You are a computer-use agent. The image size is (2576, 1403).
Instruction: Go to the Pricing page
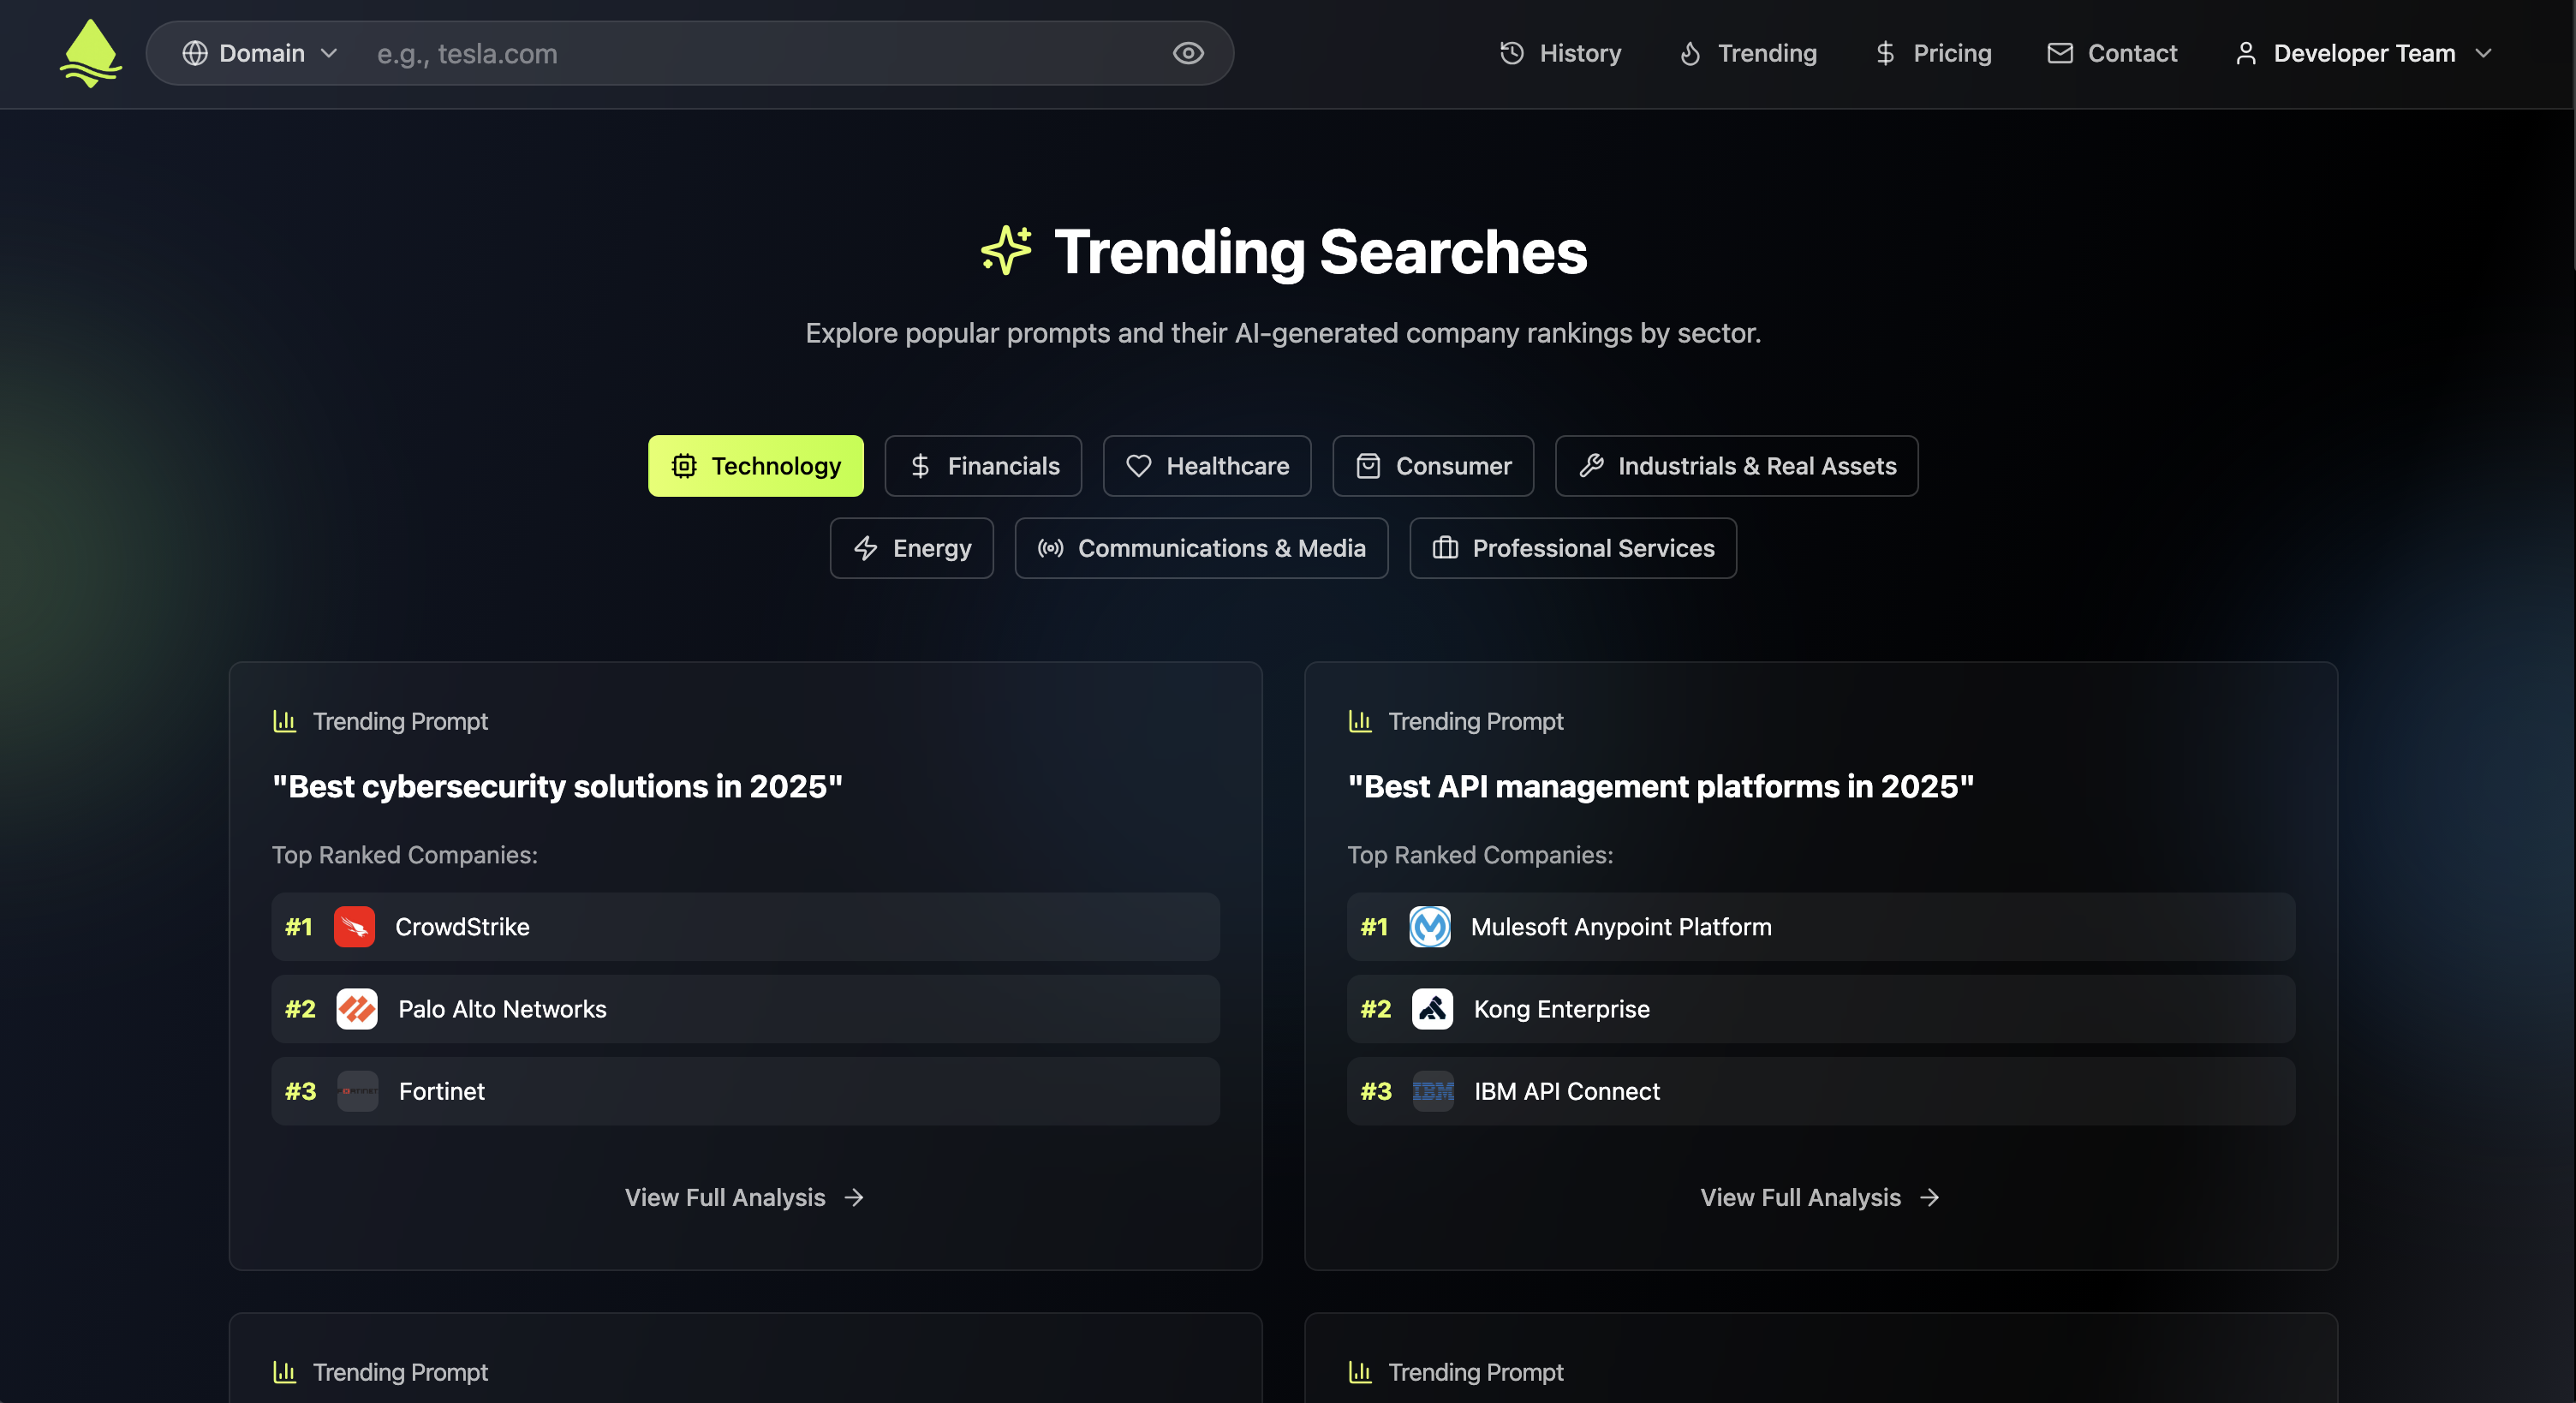(x=1933, y=53)
